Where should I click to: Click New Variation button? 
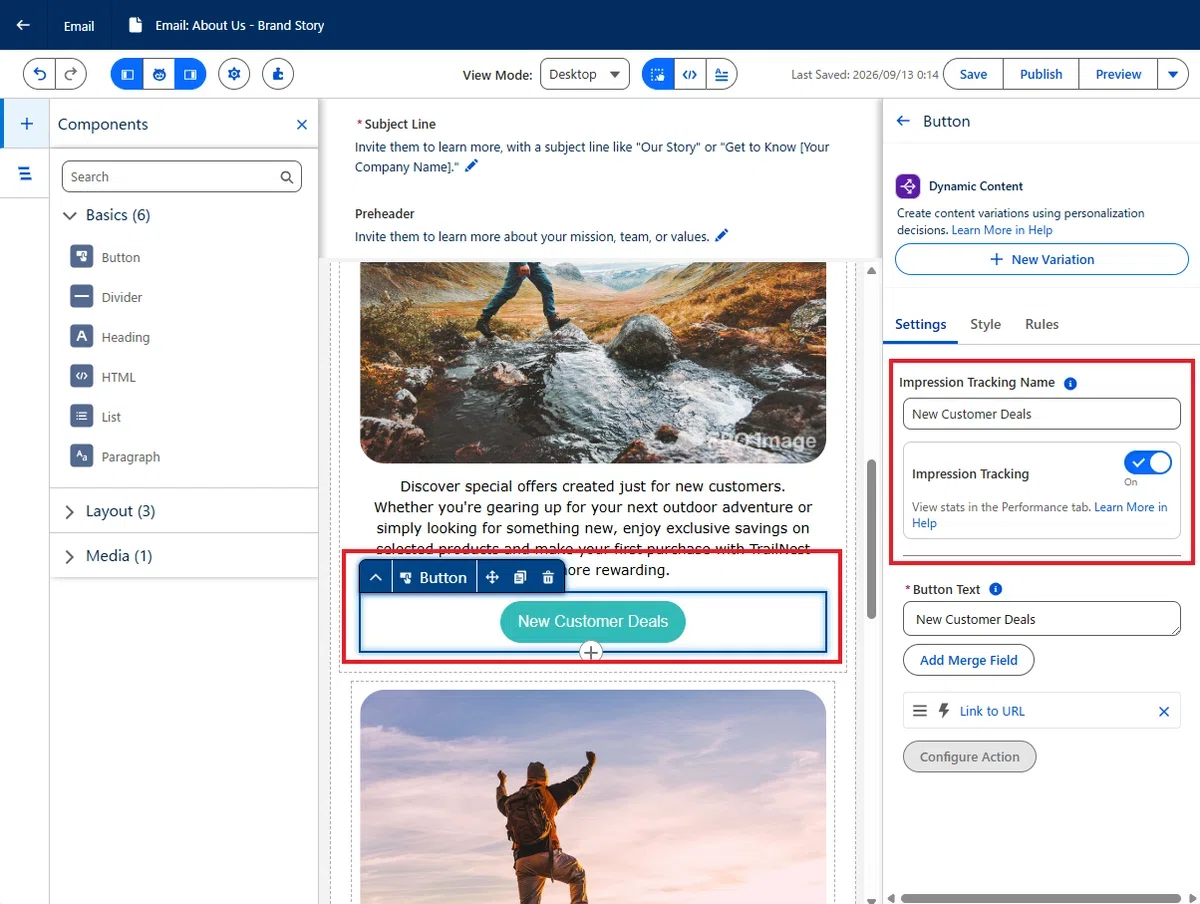[x=1042, y=259]
